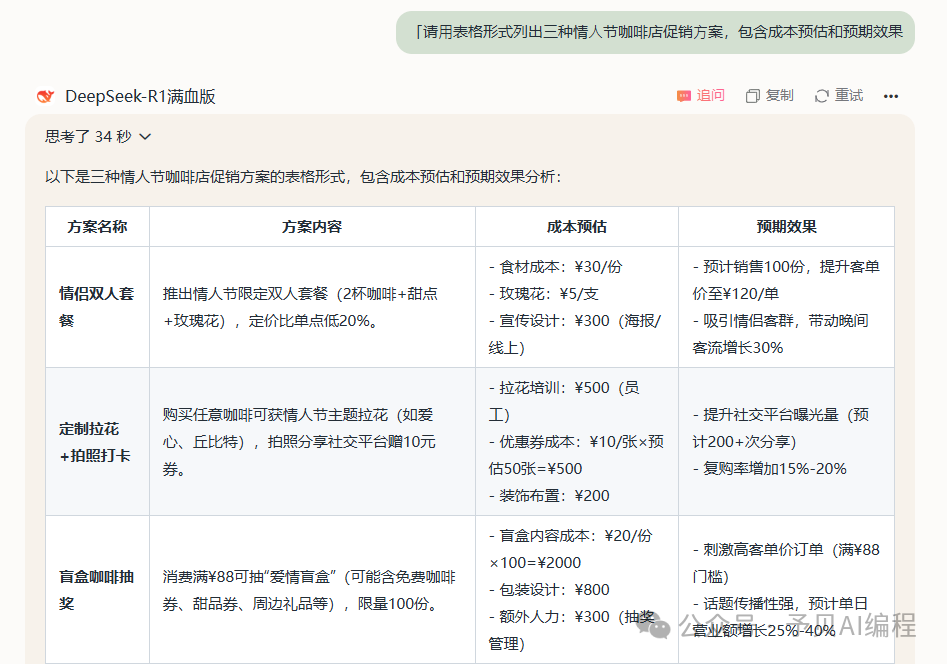Click the 消费满¥88 blind box description cell

[x=312, y=590]
